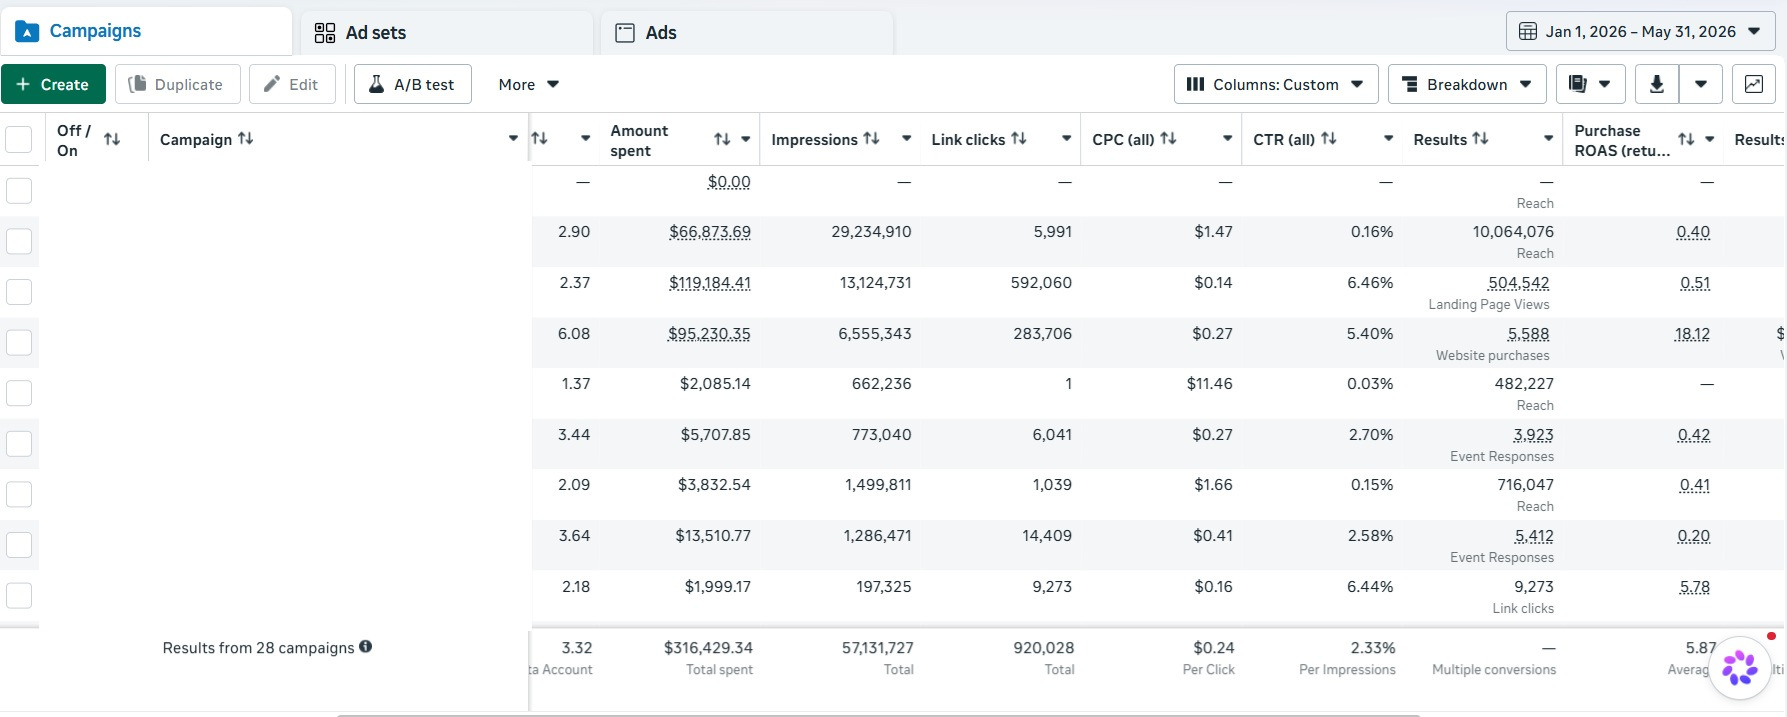This screenshot has width=1787, height=717.
Task: Sort by CTR (all) arrows
Action: pos(1329,138)
